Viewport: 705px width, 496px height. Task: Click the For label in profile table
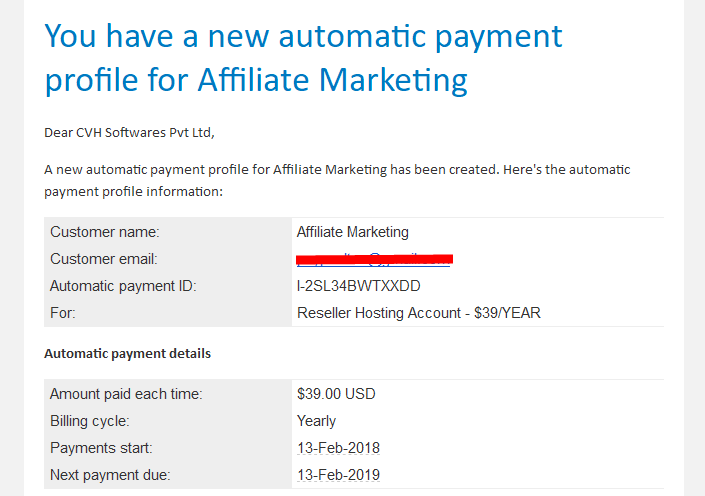(x=62, y=313)
